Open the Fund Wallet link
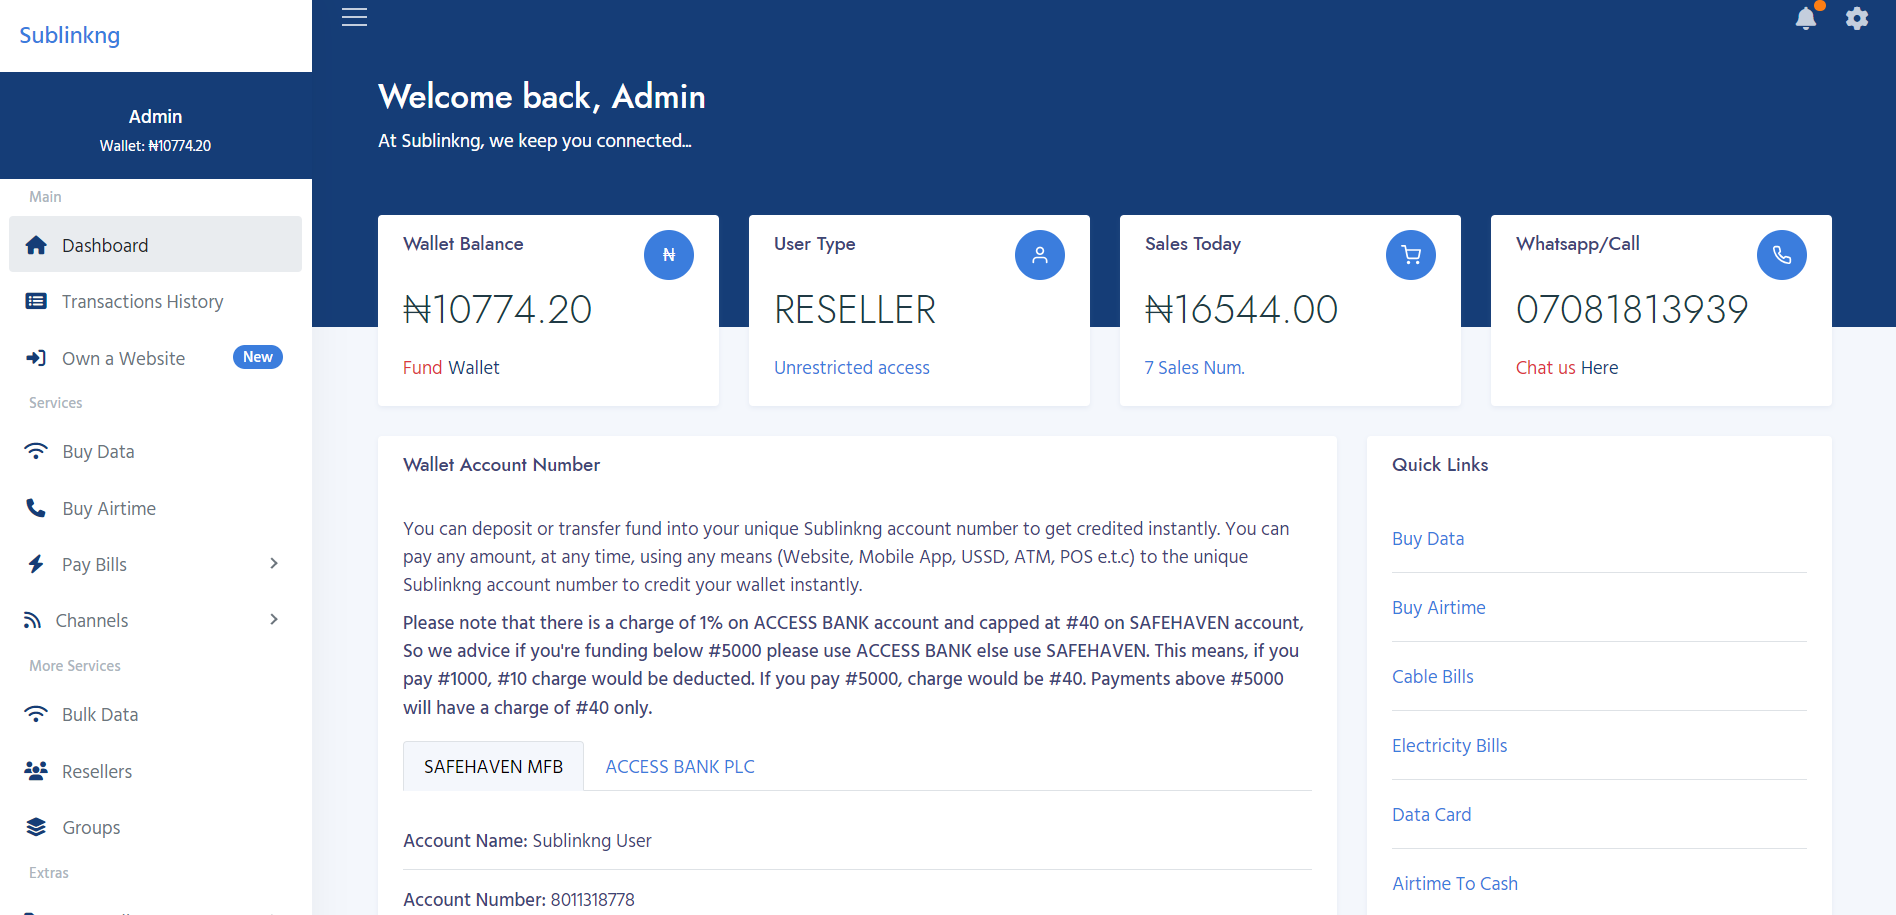 (x=451, y=368)
